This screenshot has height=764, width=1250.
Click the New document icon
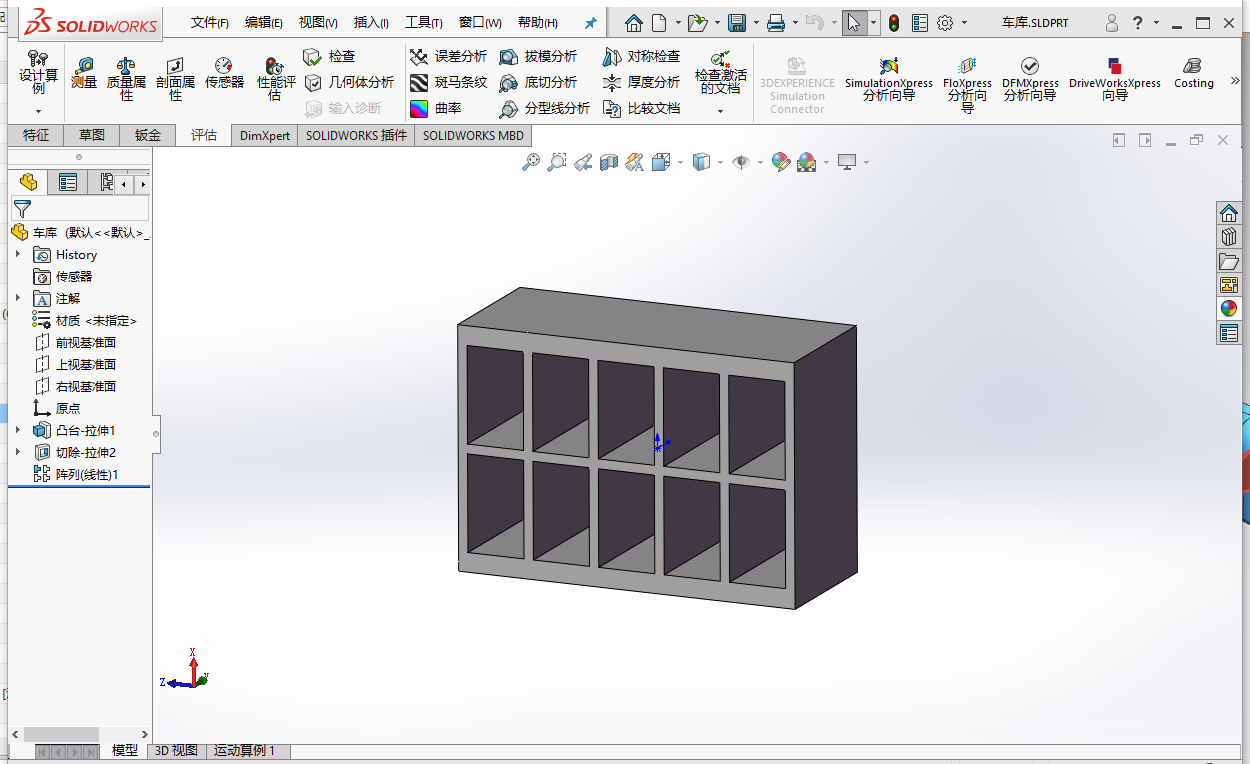point(659,22)
